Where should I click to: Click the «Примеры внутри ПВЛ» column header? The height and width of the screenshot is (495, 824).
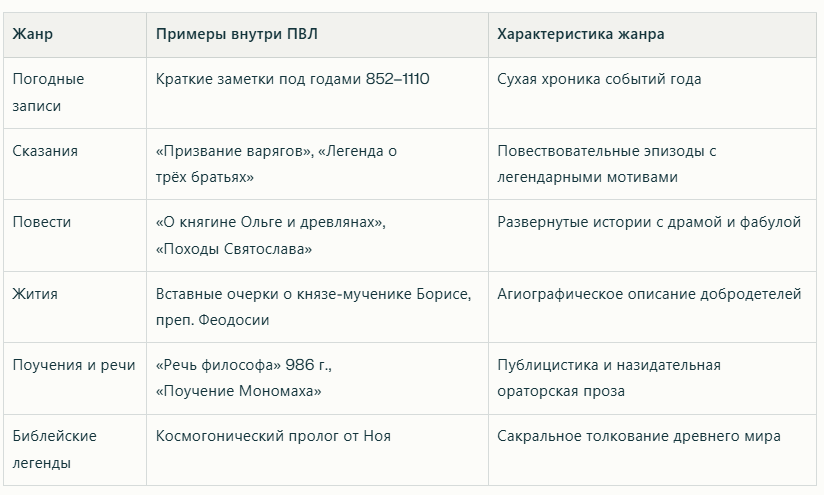237,34
